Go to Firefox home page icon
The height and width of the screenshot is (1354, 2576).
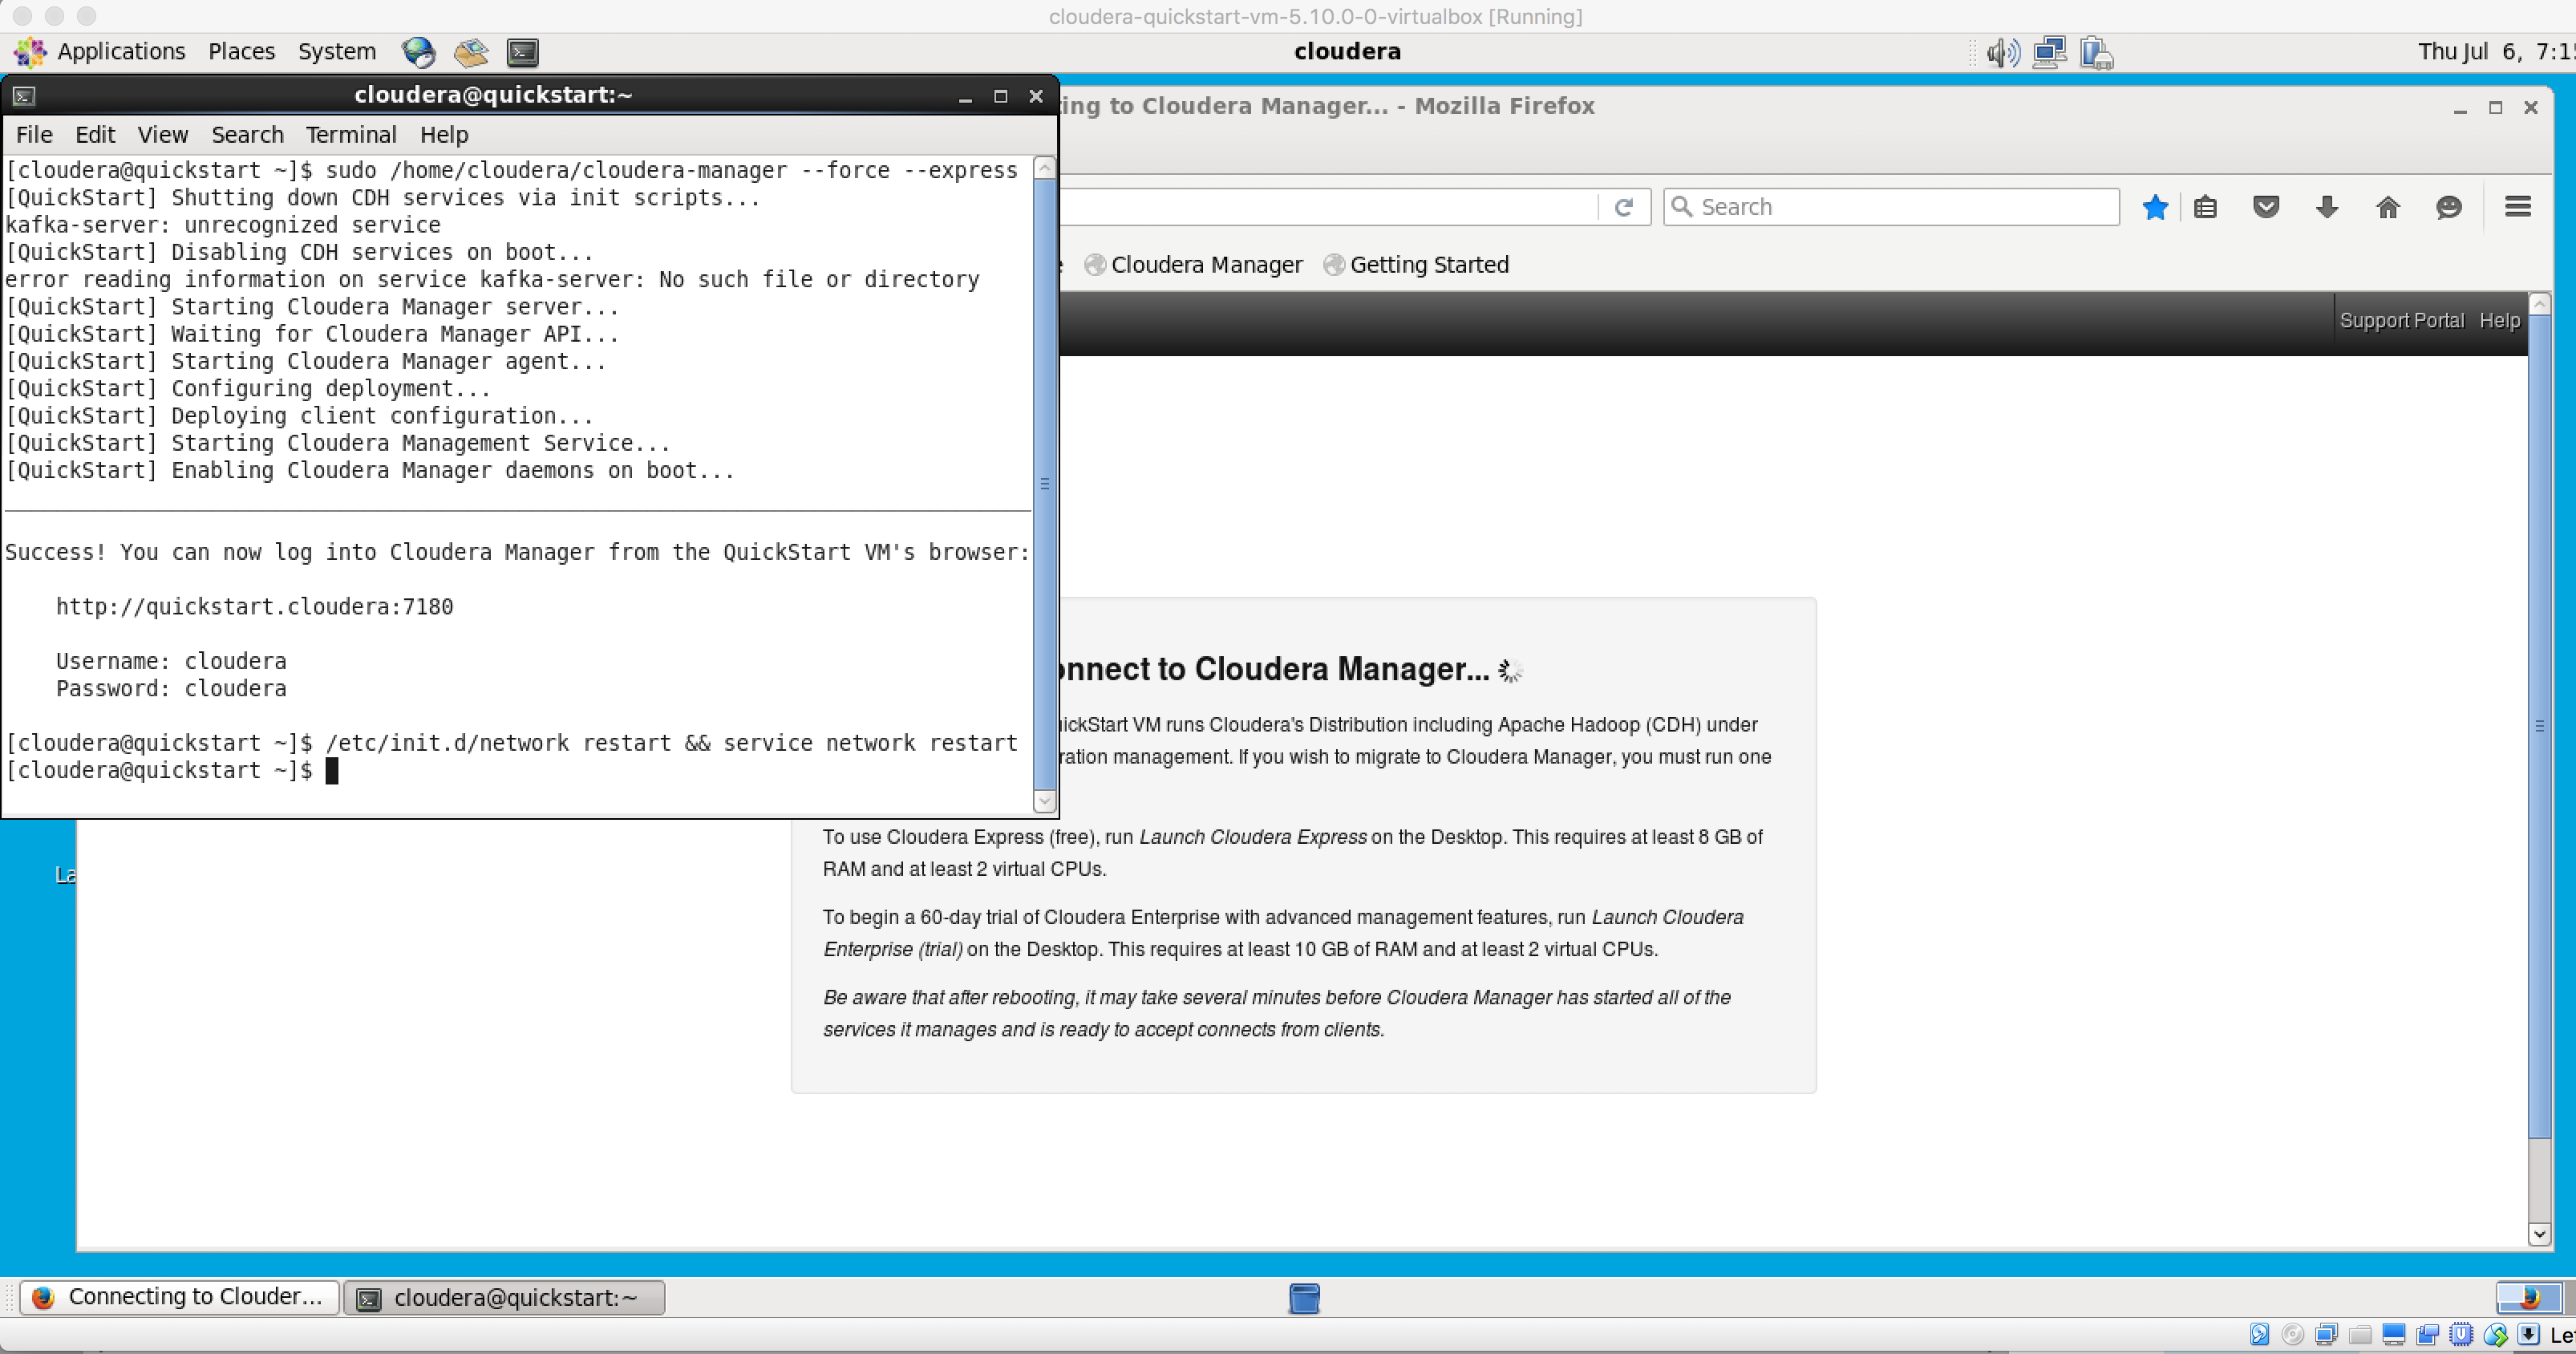(x=2388, y=207)
